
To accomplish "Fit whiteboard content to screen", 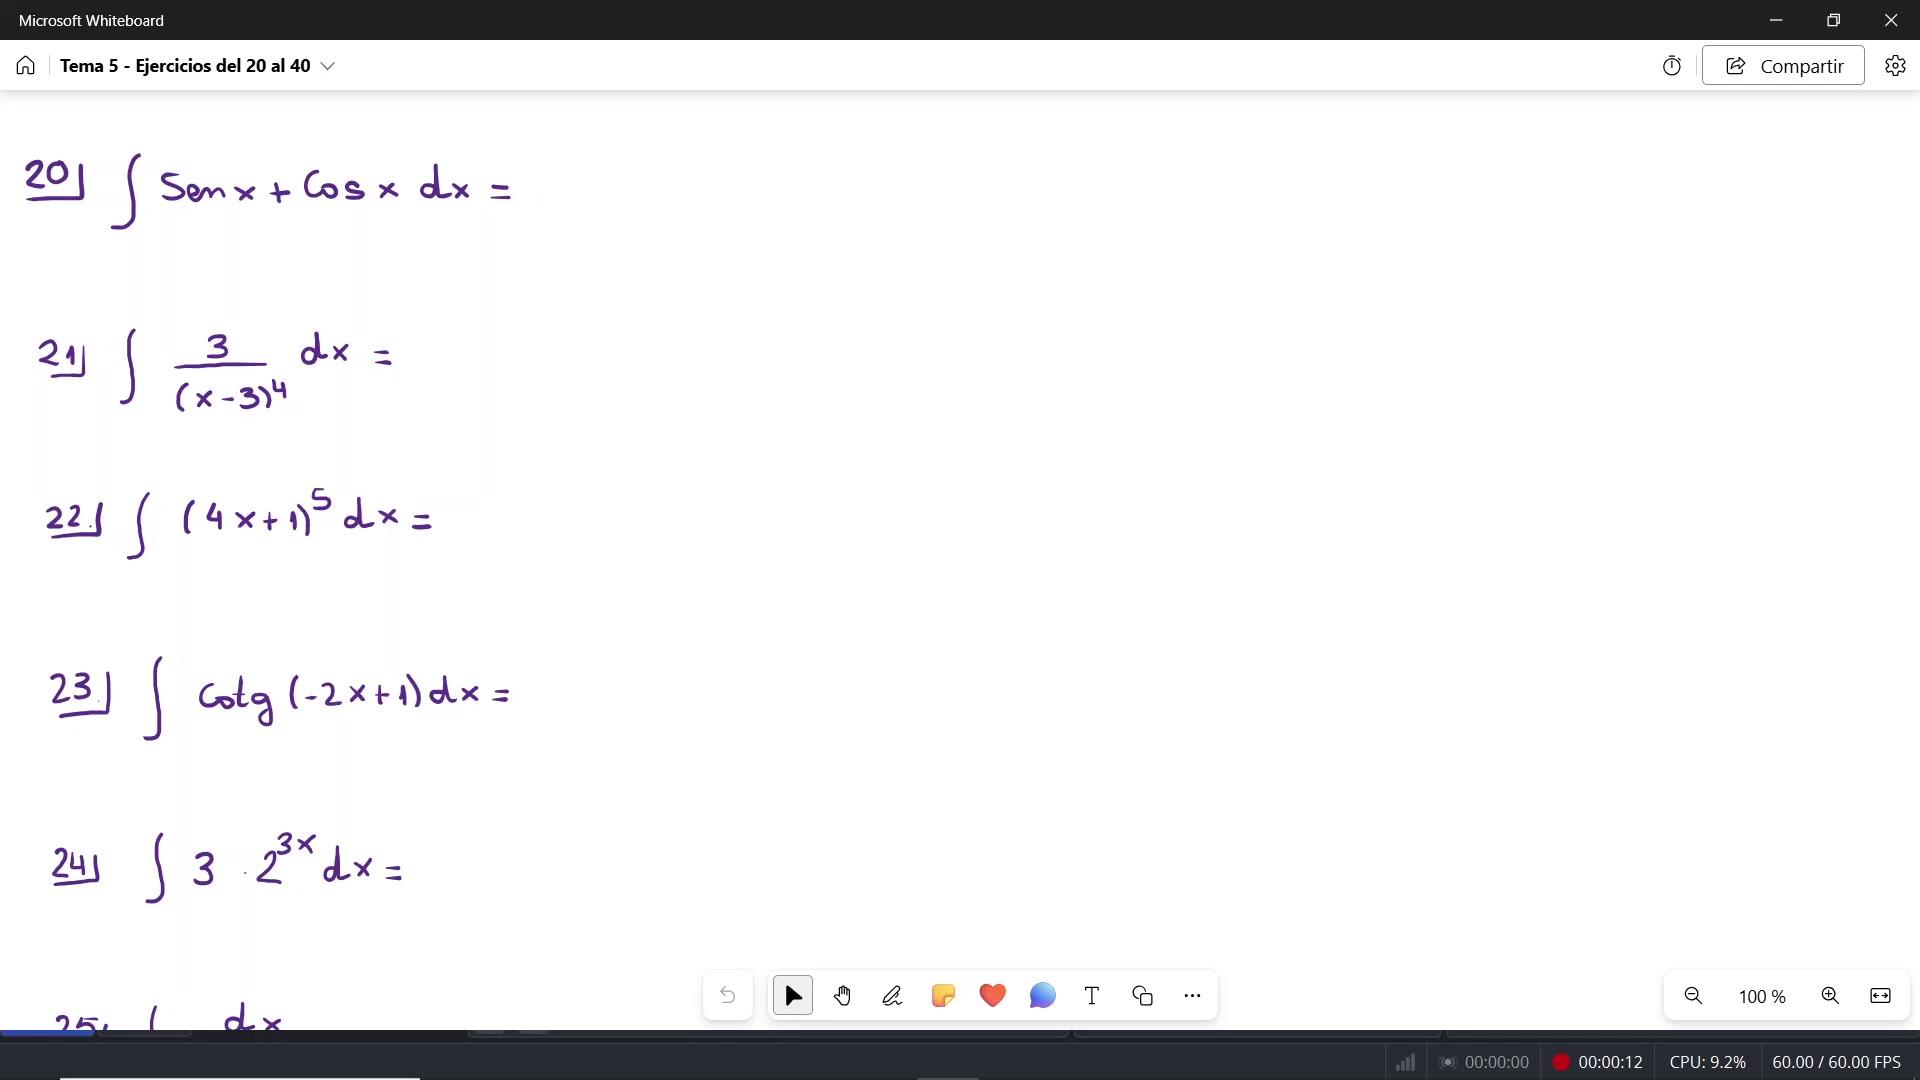I will coord(1880,996).
